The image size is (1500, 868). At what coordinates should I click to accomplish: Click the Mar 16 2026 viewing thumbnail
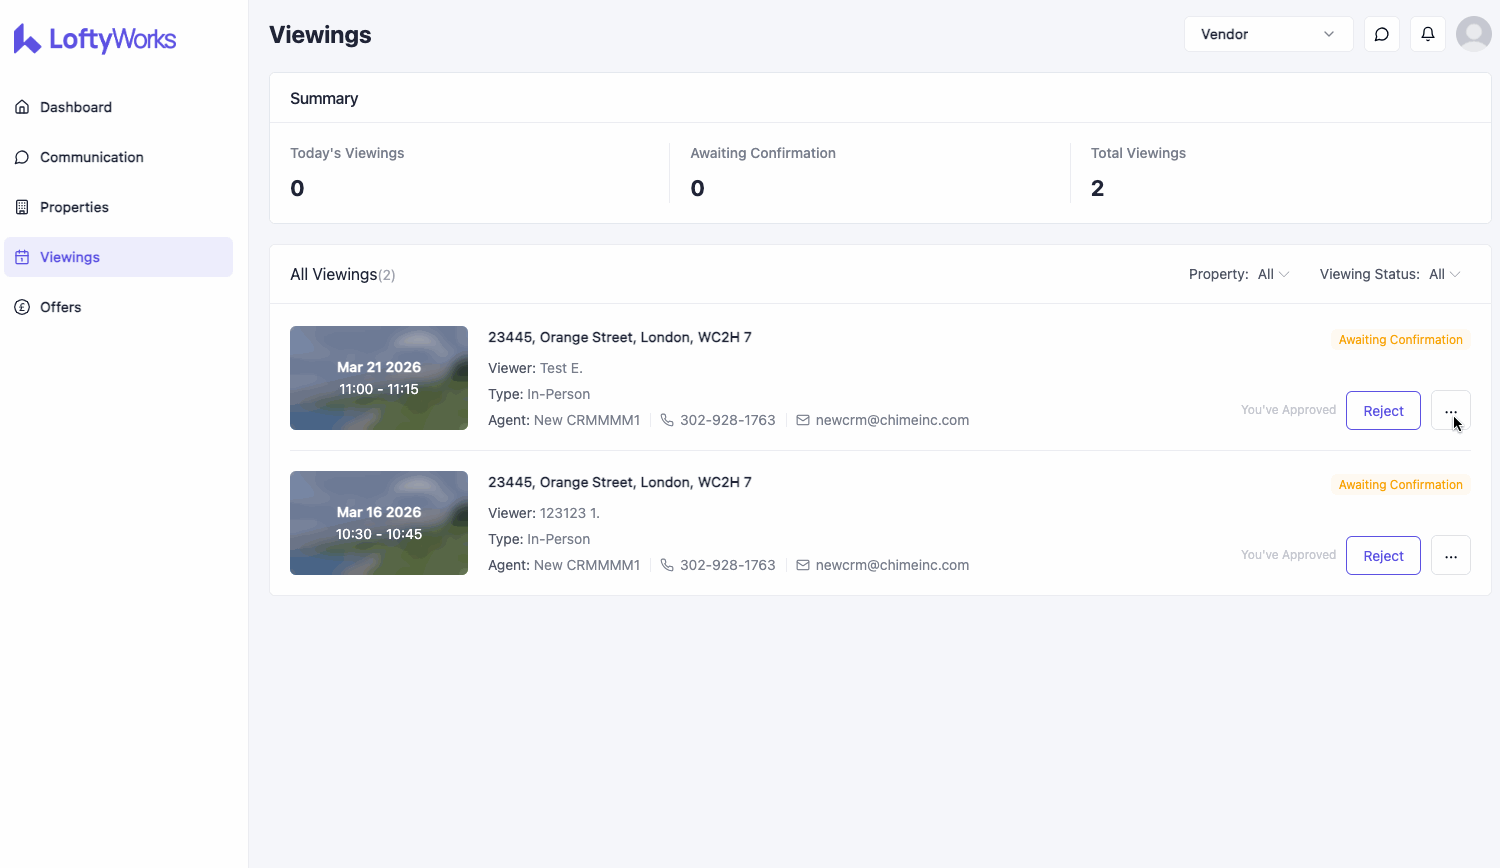point(379,523)
